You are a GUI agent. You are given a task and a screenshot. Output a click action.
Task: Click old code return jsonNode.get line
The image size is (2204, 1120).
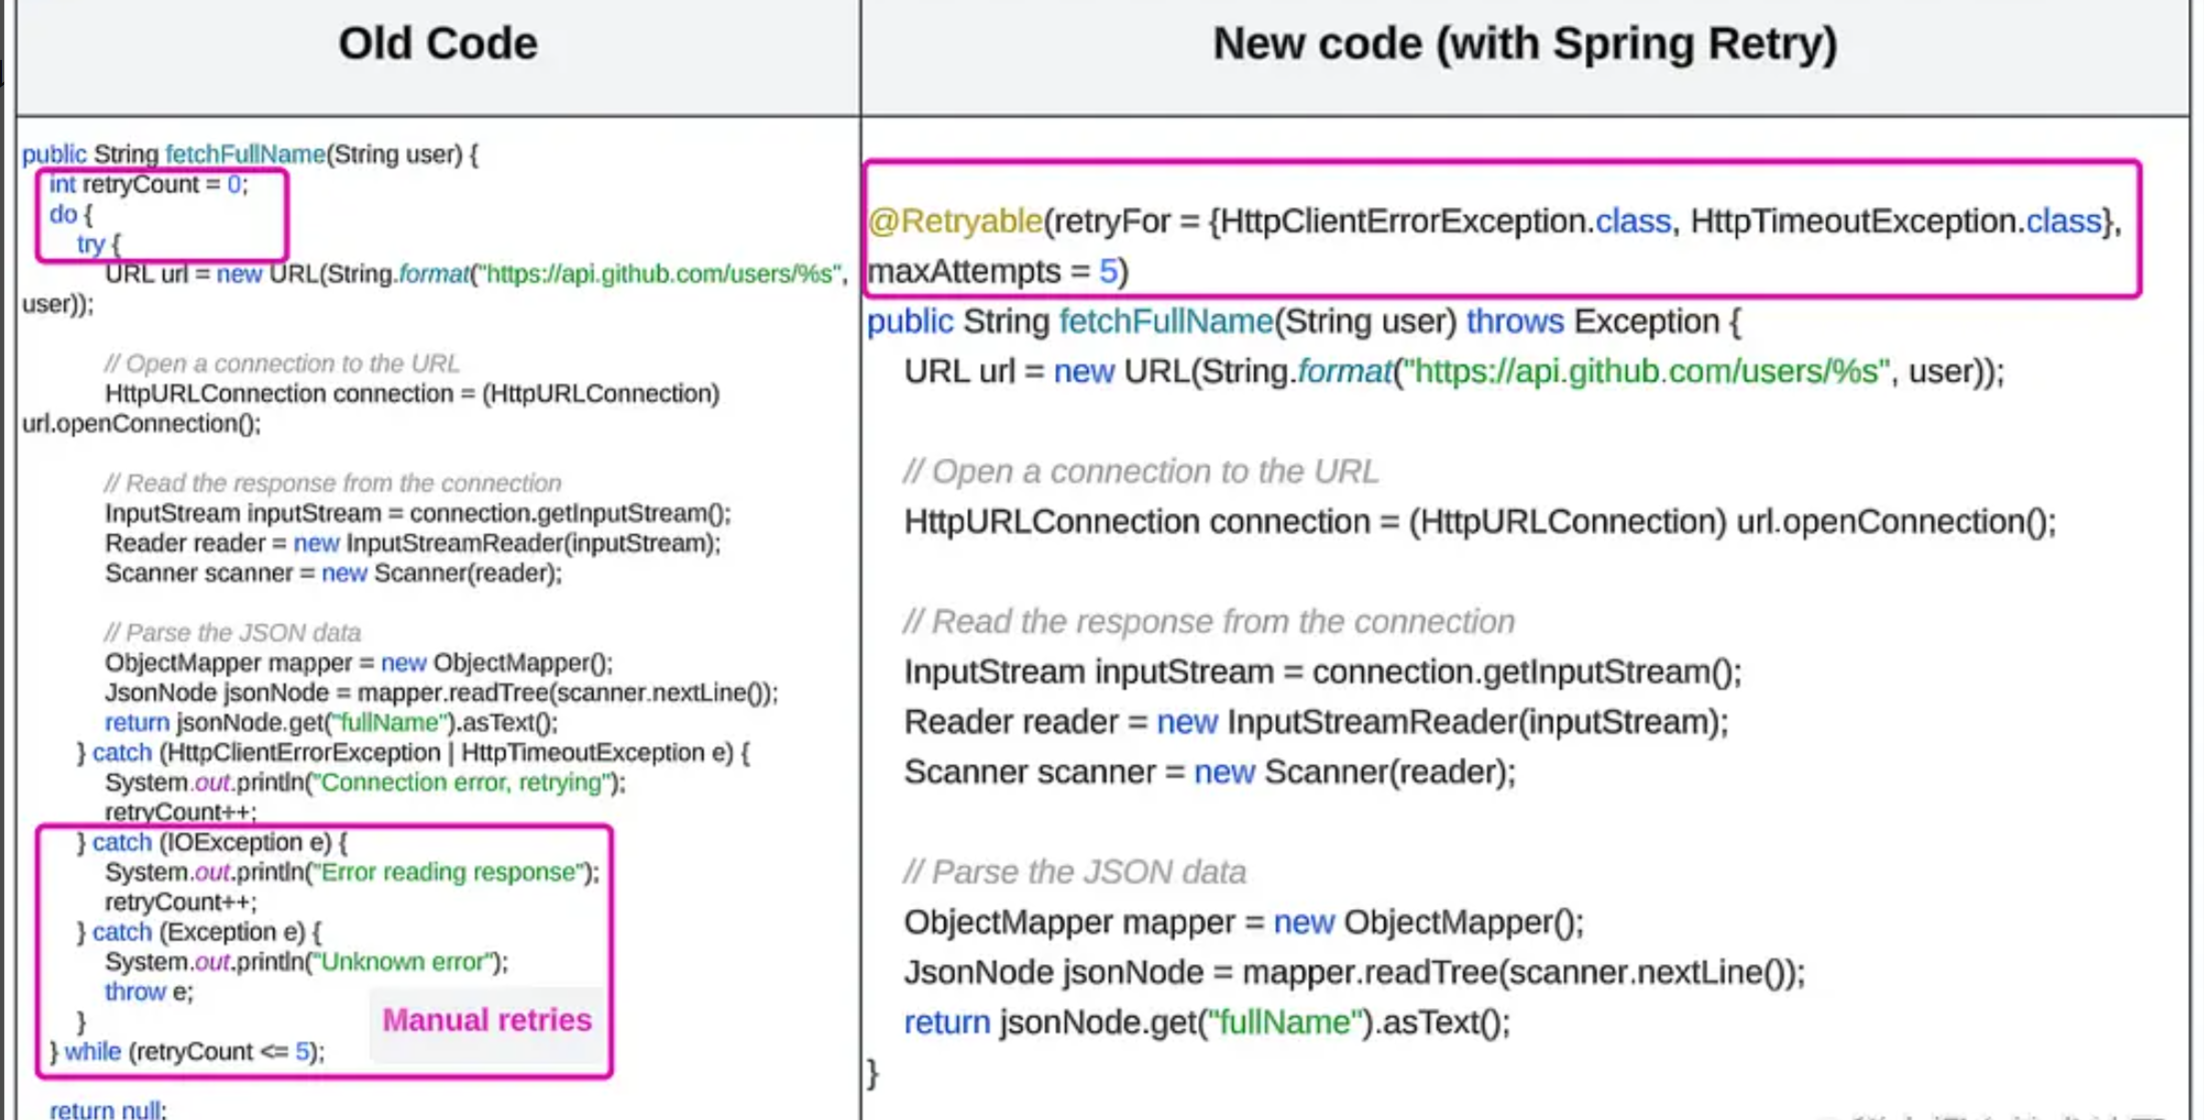pos(331,722)
